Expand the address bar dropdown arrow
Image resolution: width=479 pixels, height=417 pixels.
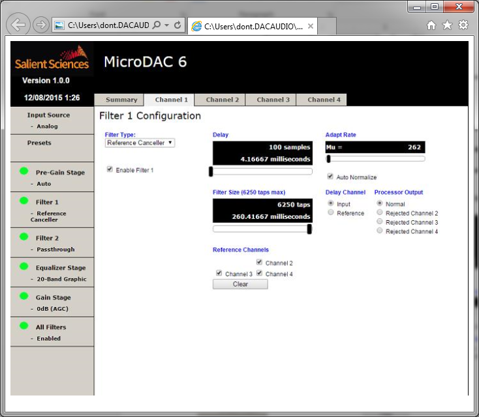point(167,25)
